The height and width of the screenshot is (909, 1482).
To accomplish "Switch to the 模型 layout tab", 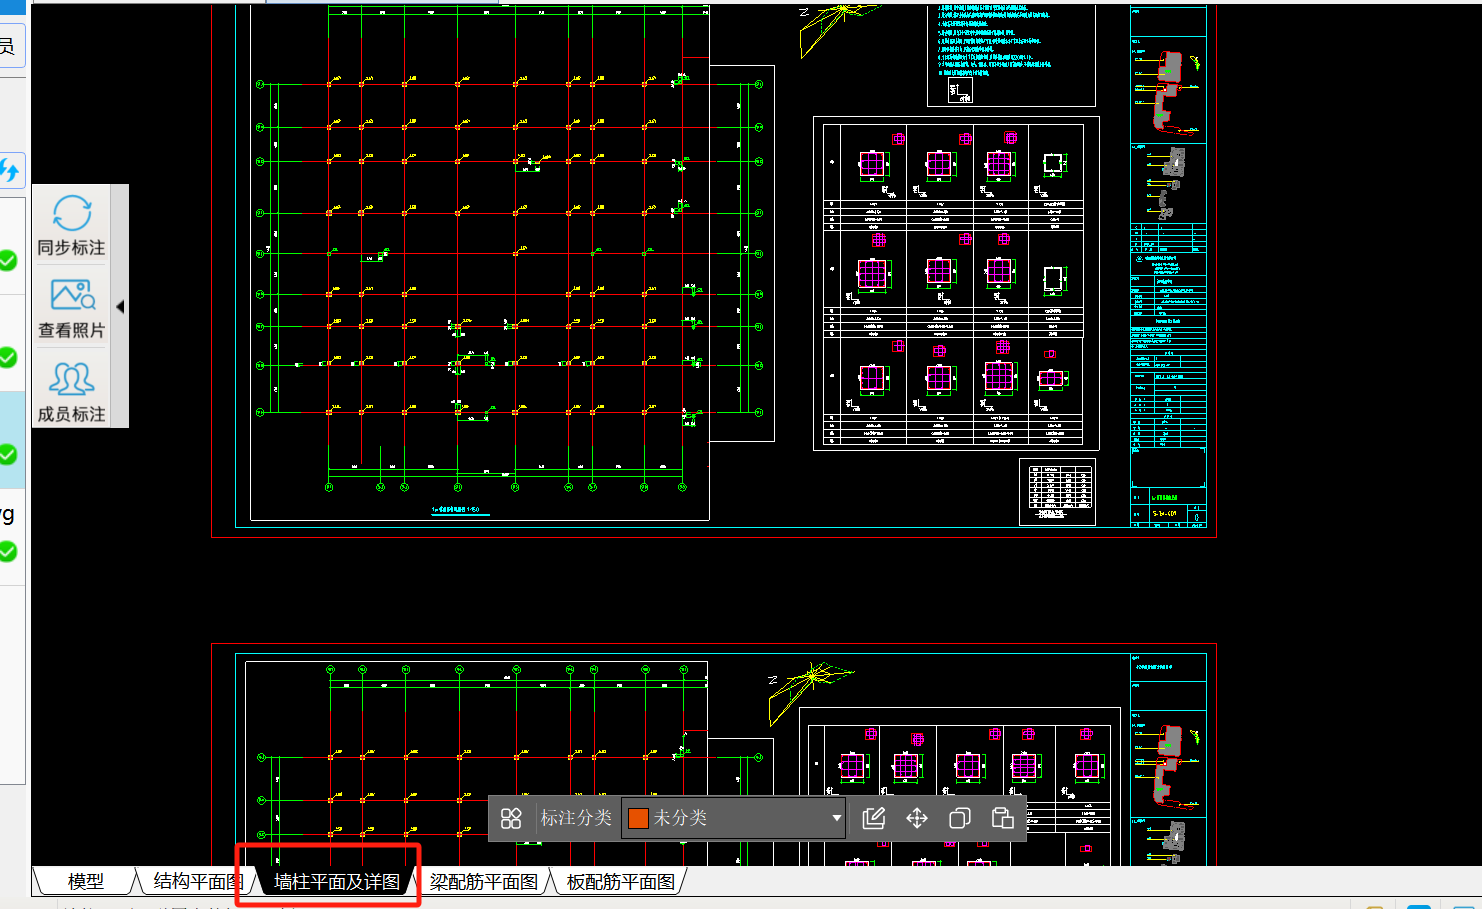I will point(86,882).
